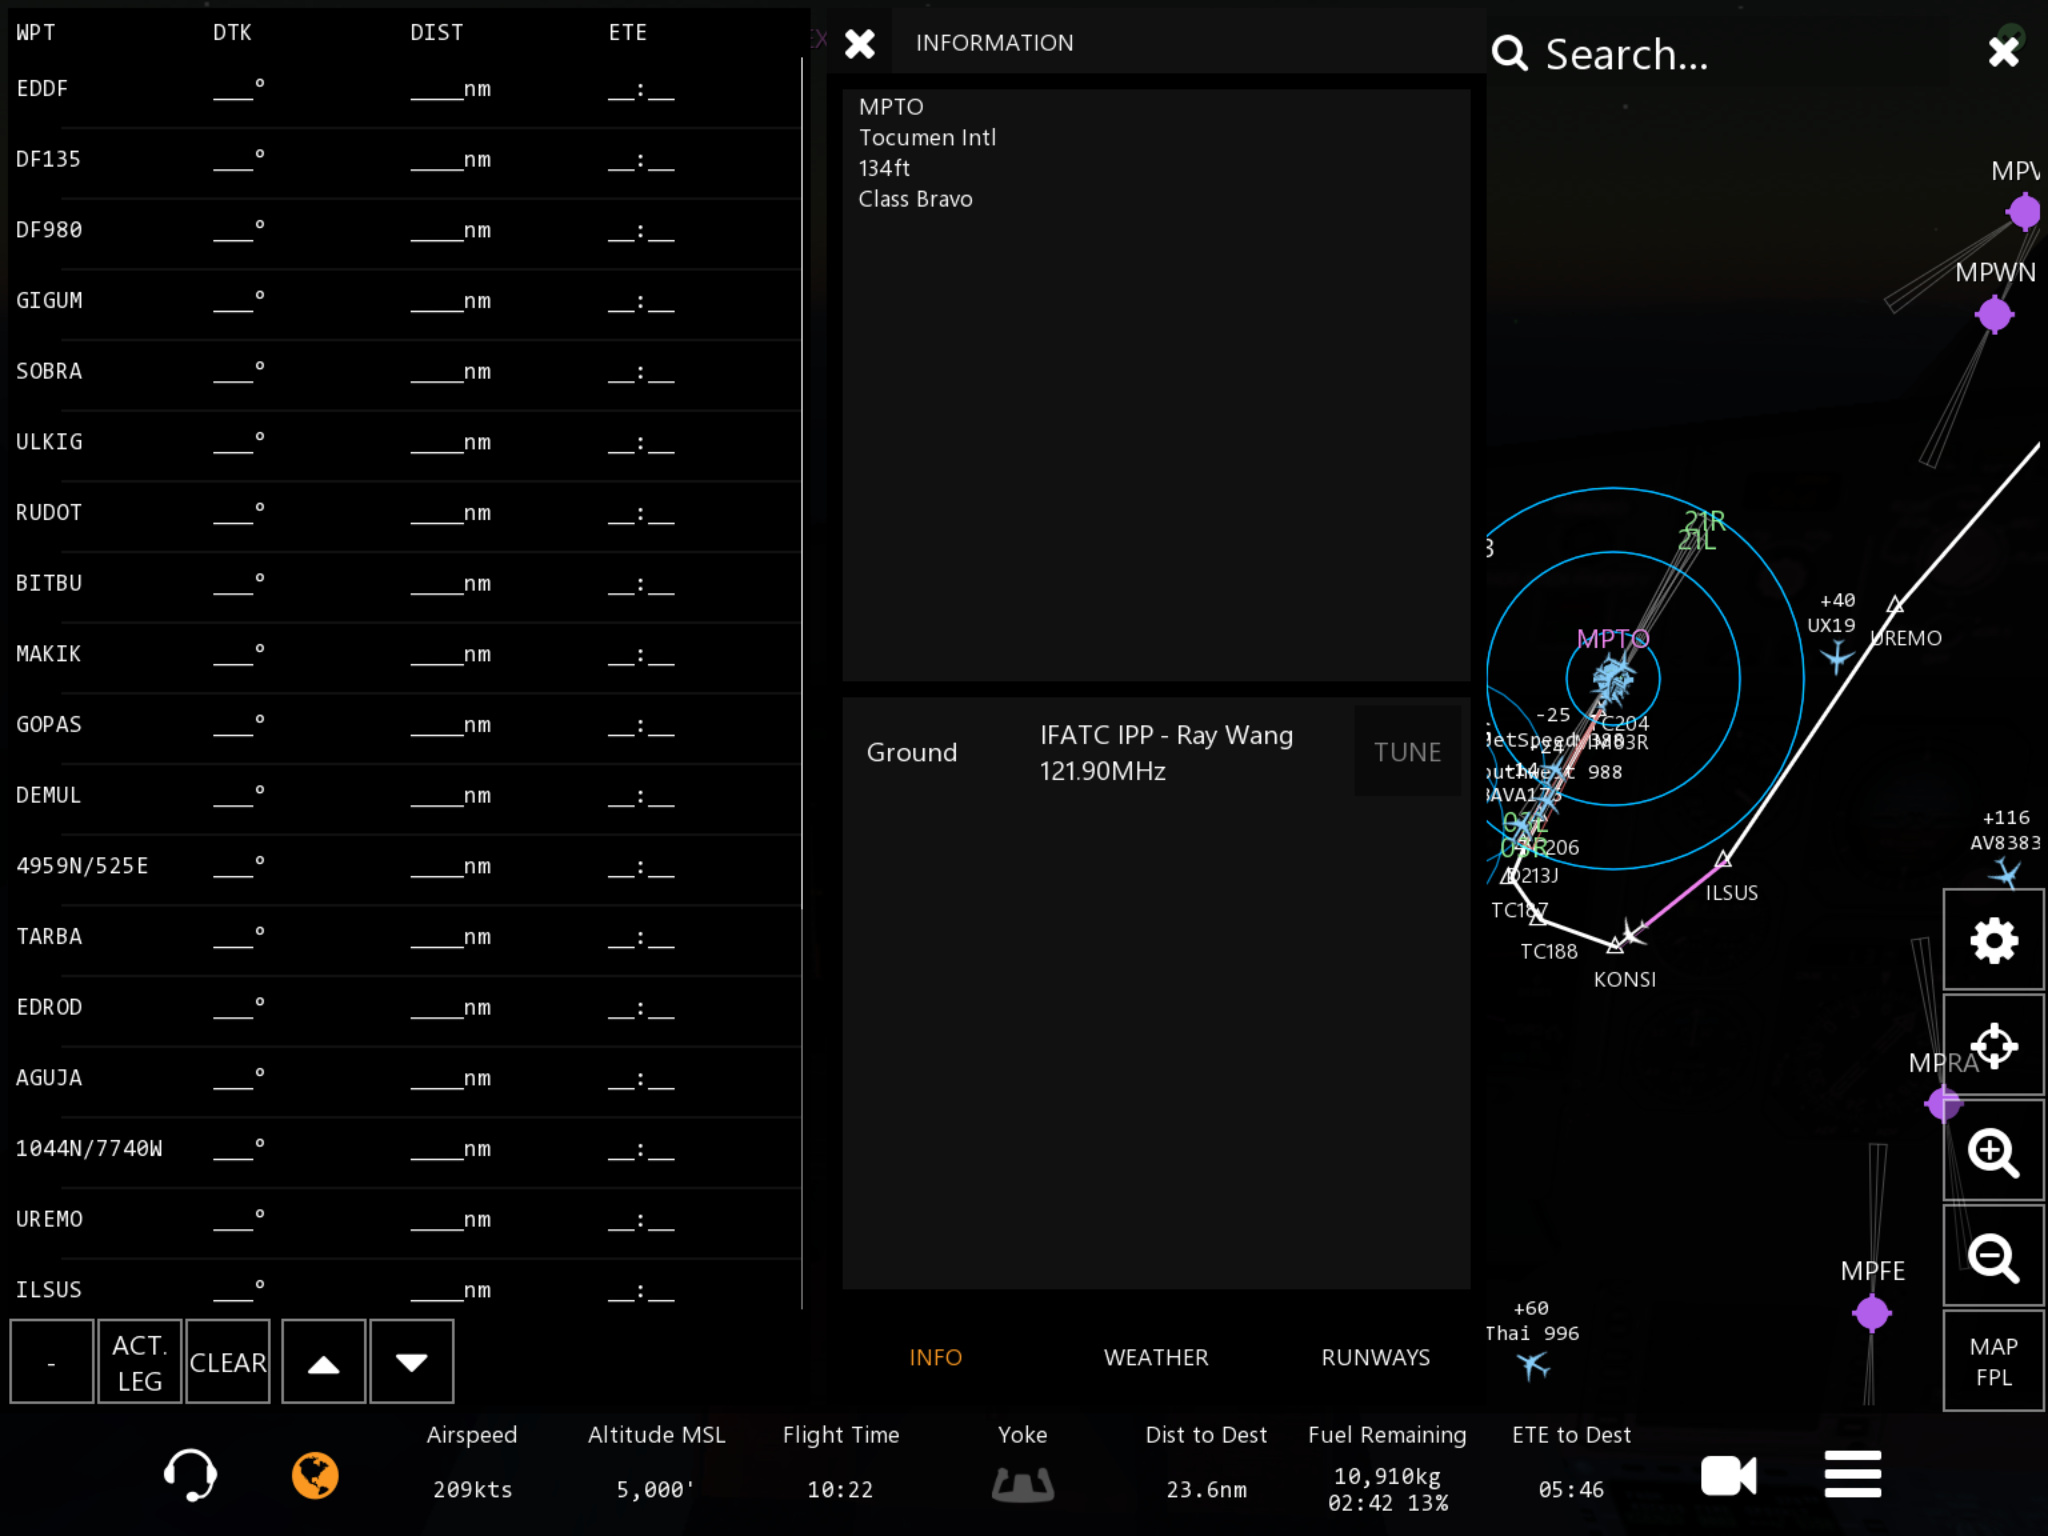The width and height of the screenshot is (2048, 1536).
Task: Open the hamburger main menu
Action: pyautogui.click(x=1852, y=1475)
